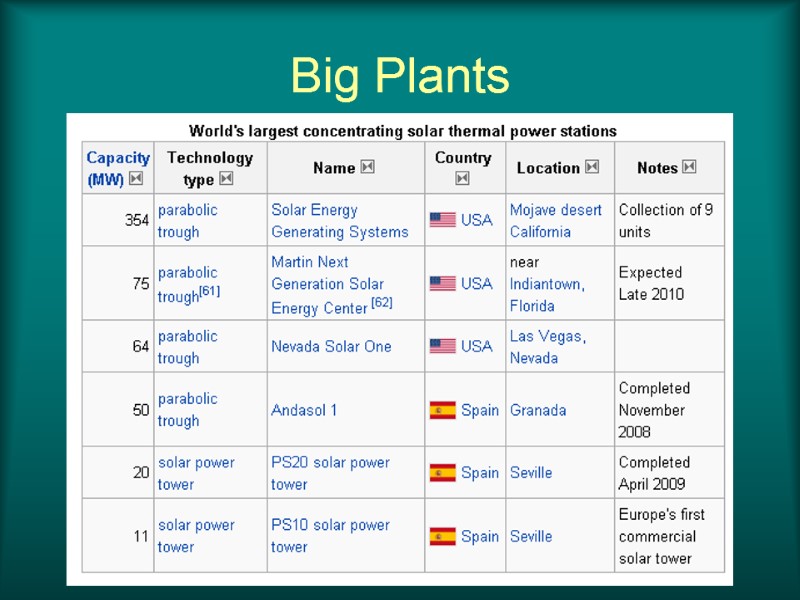Open the Spain link in Andasol 1 row

480,410
